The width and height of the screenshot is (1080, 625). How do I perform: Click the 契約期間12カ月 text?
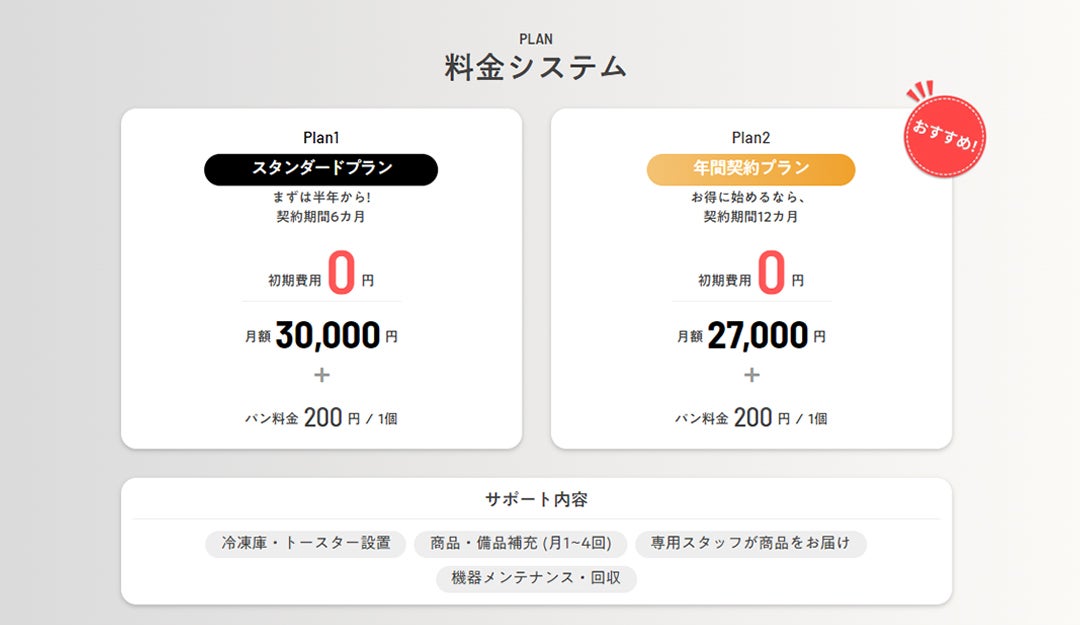pyautogui.click(x=751, y=216)
